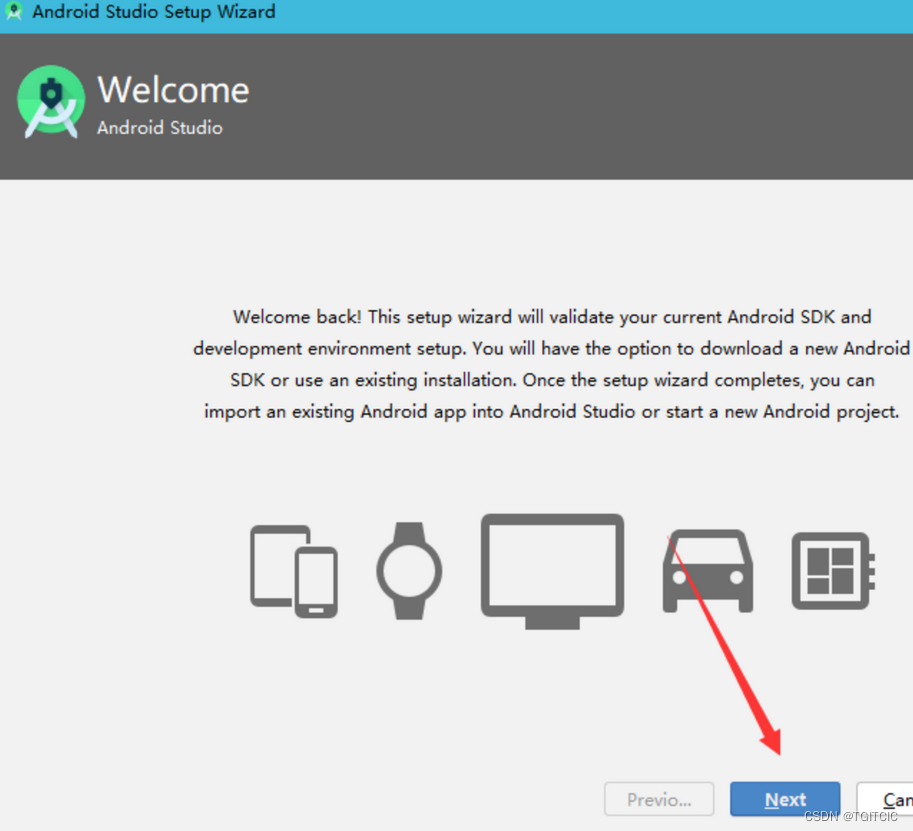
Task: Click the Android Things board icon
Action: (x=833, y=571)
